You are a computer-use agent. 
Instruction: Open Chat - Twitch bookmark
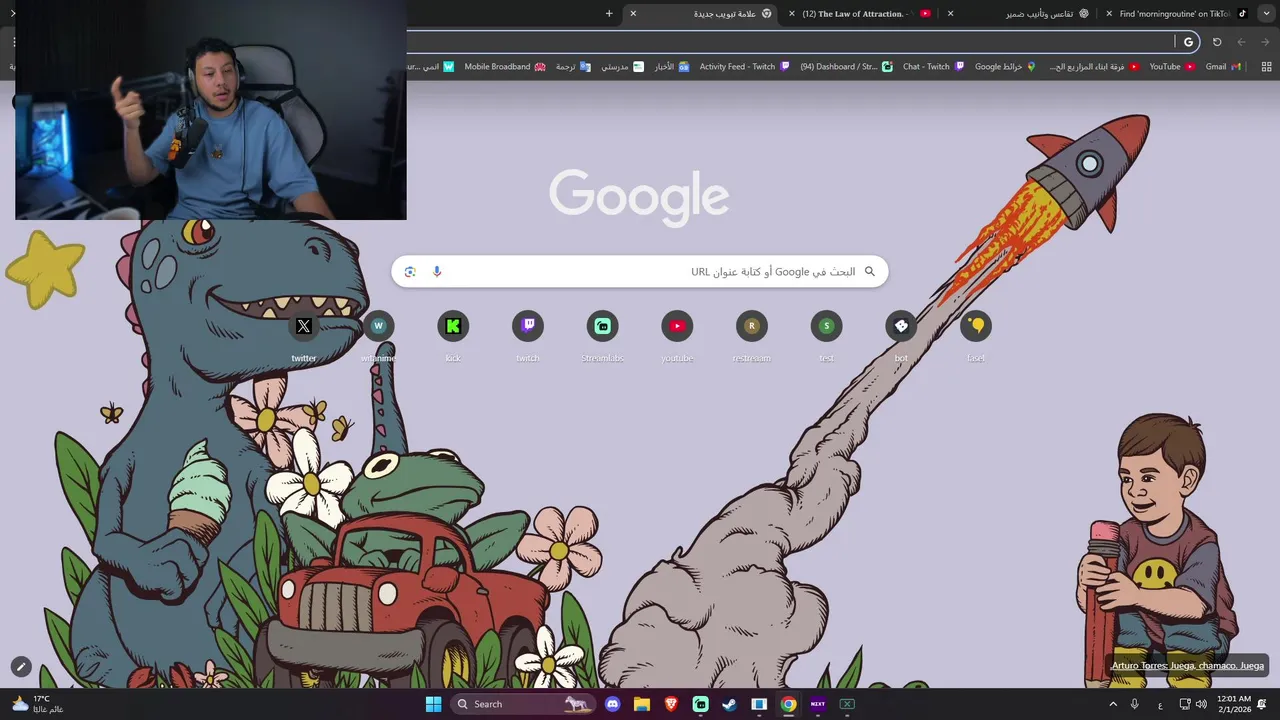tap(933, 67)
